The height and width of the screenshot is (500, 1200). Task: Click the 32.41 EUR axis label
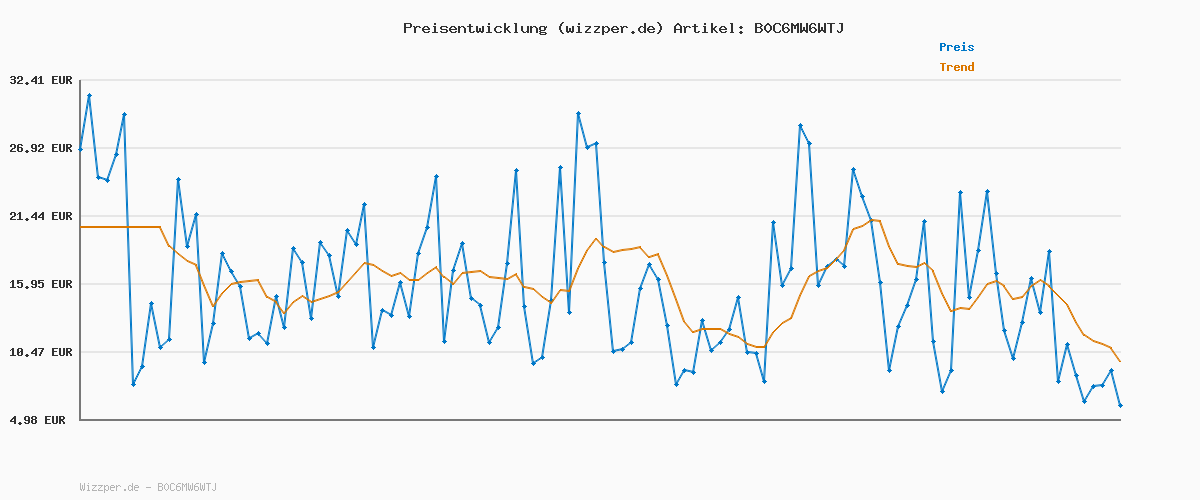pyautogui.click(x=41, y=80)
